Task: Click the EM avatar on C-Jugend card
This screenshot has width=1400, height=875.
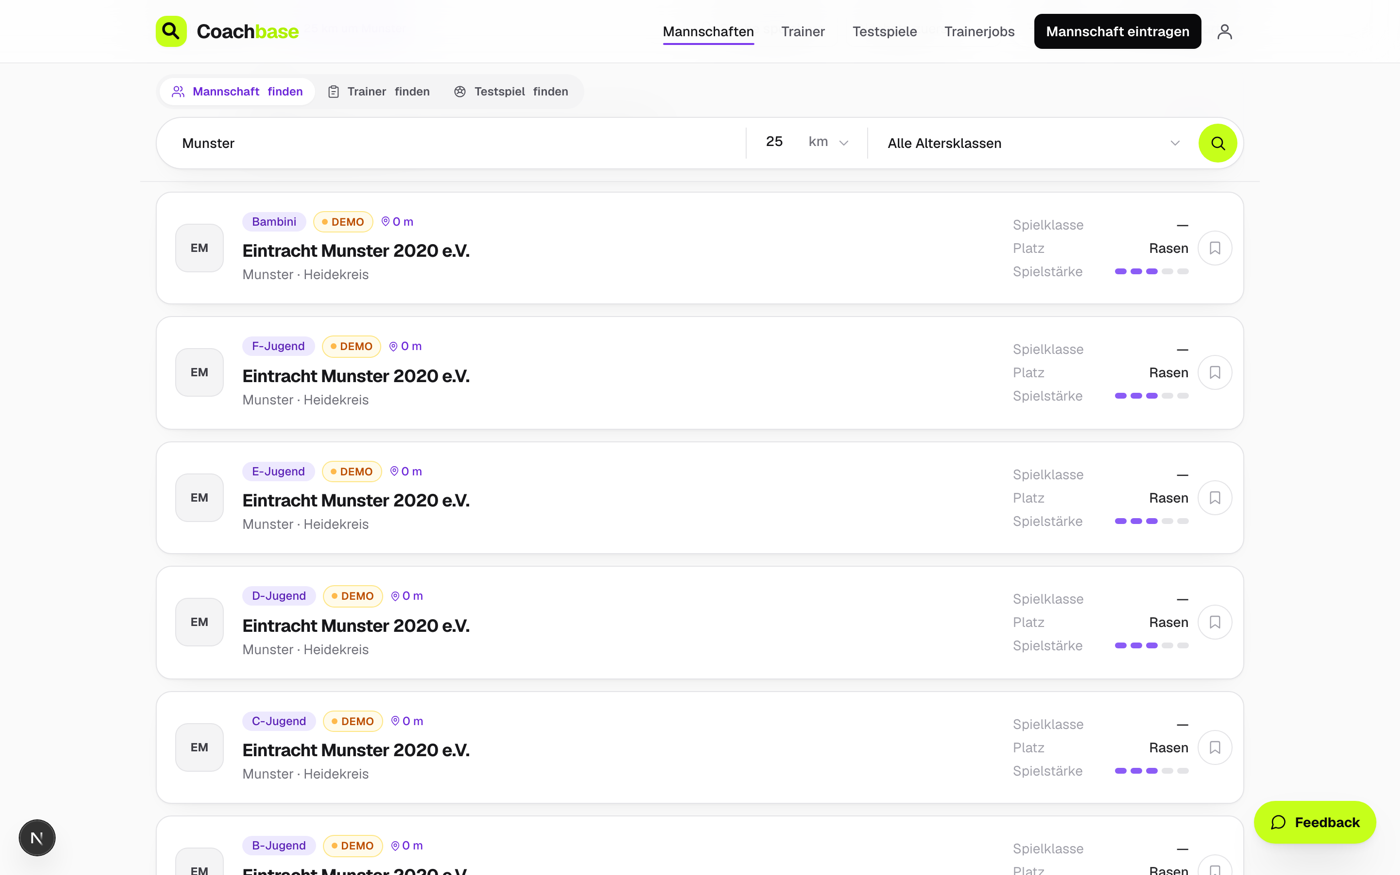Action: coord(200,748)
